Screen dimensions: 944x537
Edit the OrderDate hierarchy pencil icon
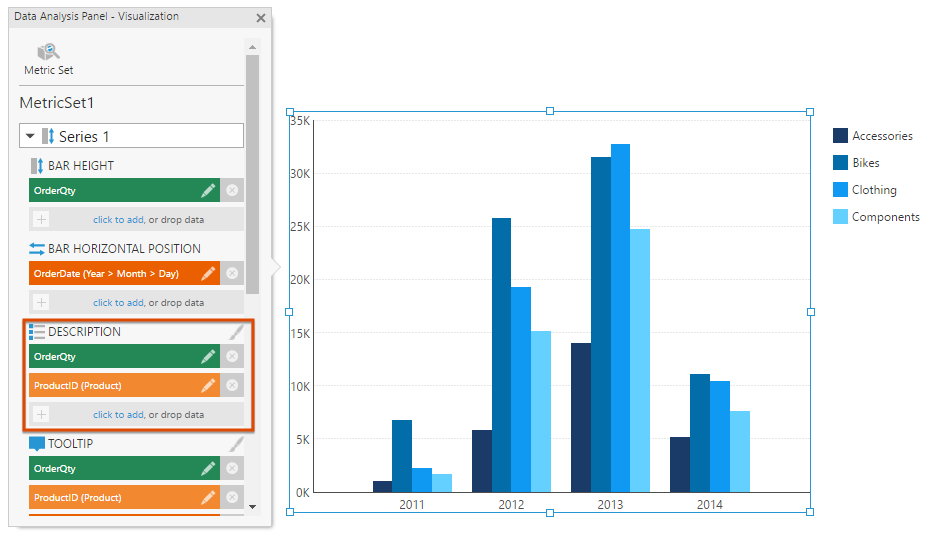208,273
